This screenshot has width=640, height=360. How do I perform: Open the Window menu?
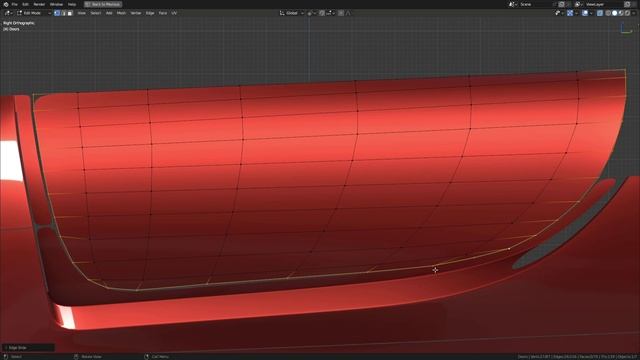point(56,4)
